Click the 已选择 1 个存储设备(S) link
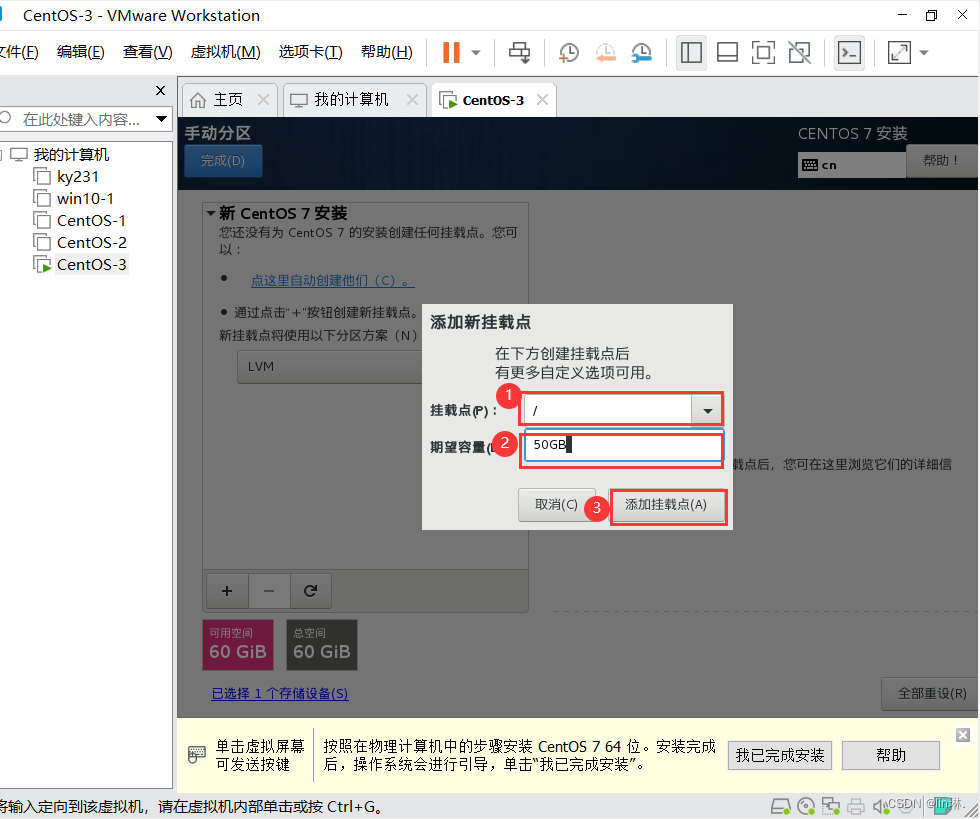This screenshot has width=980, height=819. pyautogui.click(x=279, y=693)
